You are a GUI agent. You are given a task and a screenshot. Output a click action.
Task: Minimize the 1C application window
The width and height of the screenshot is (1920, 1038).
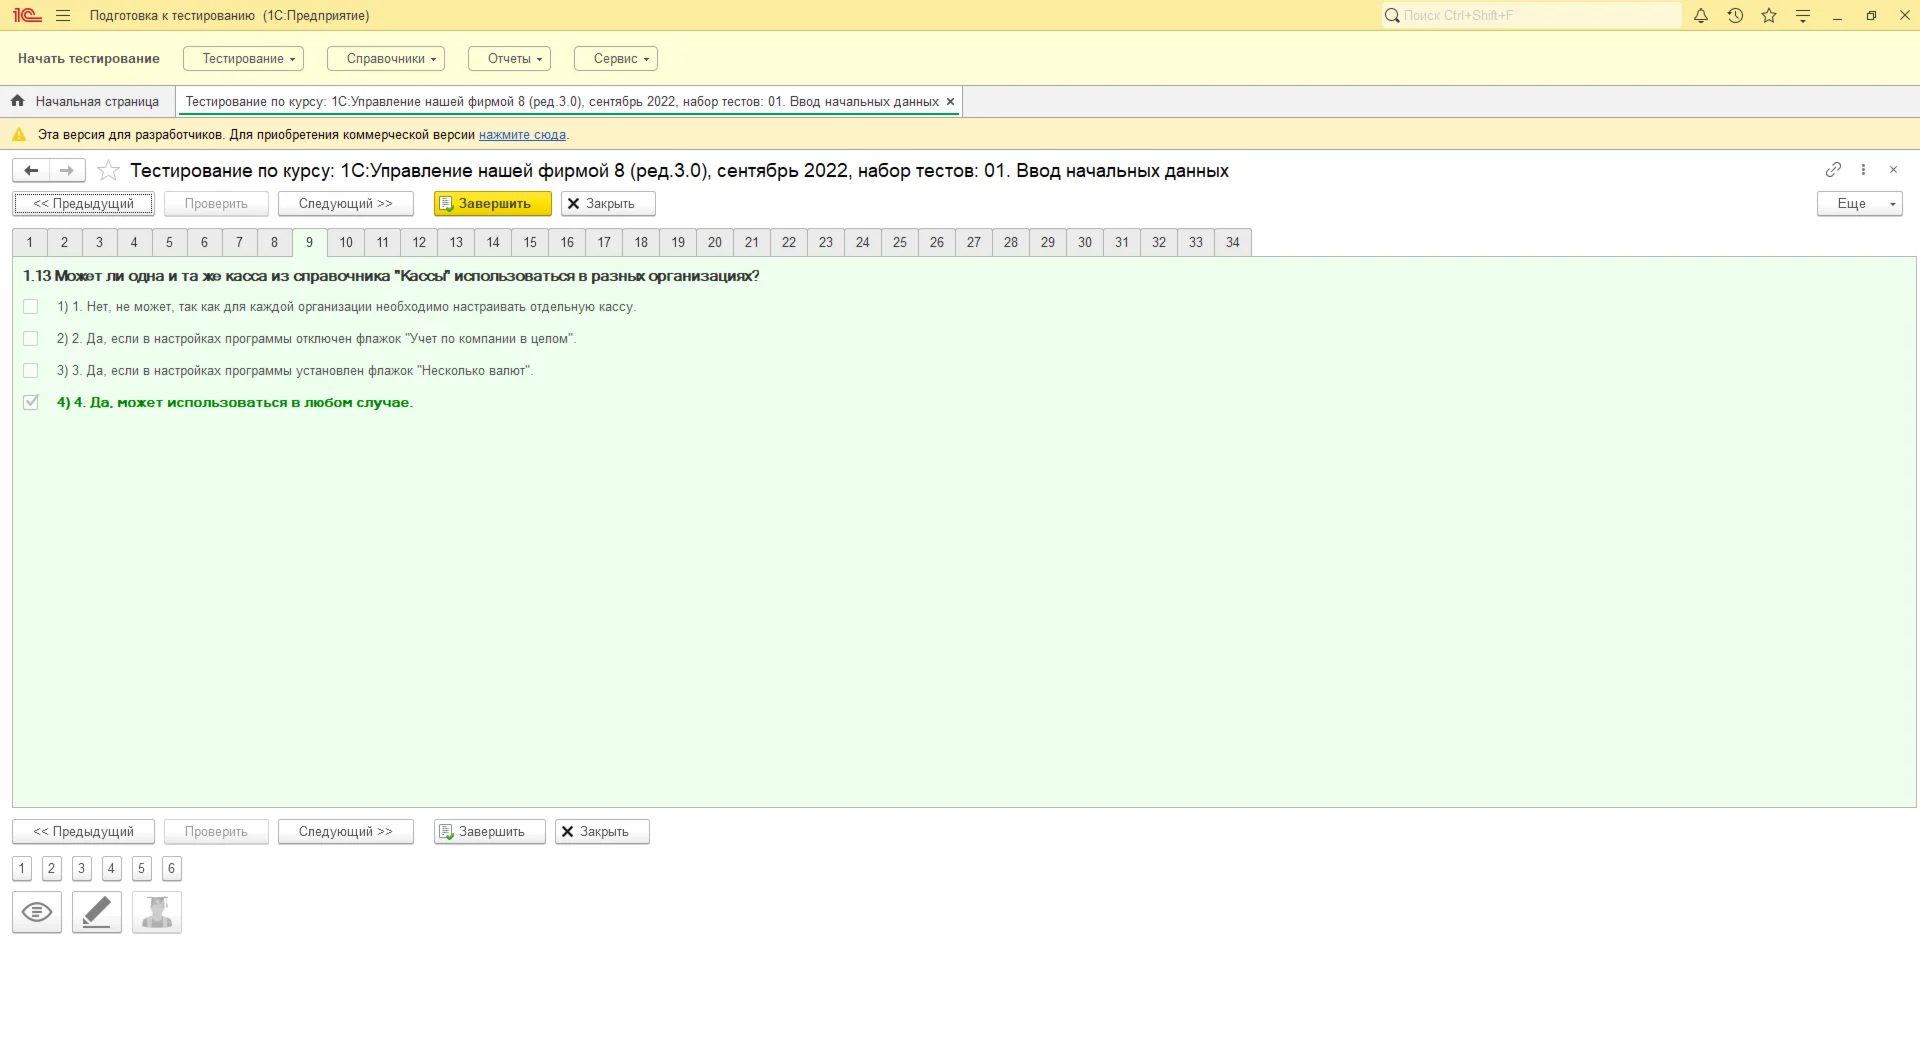(1837, 16)
